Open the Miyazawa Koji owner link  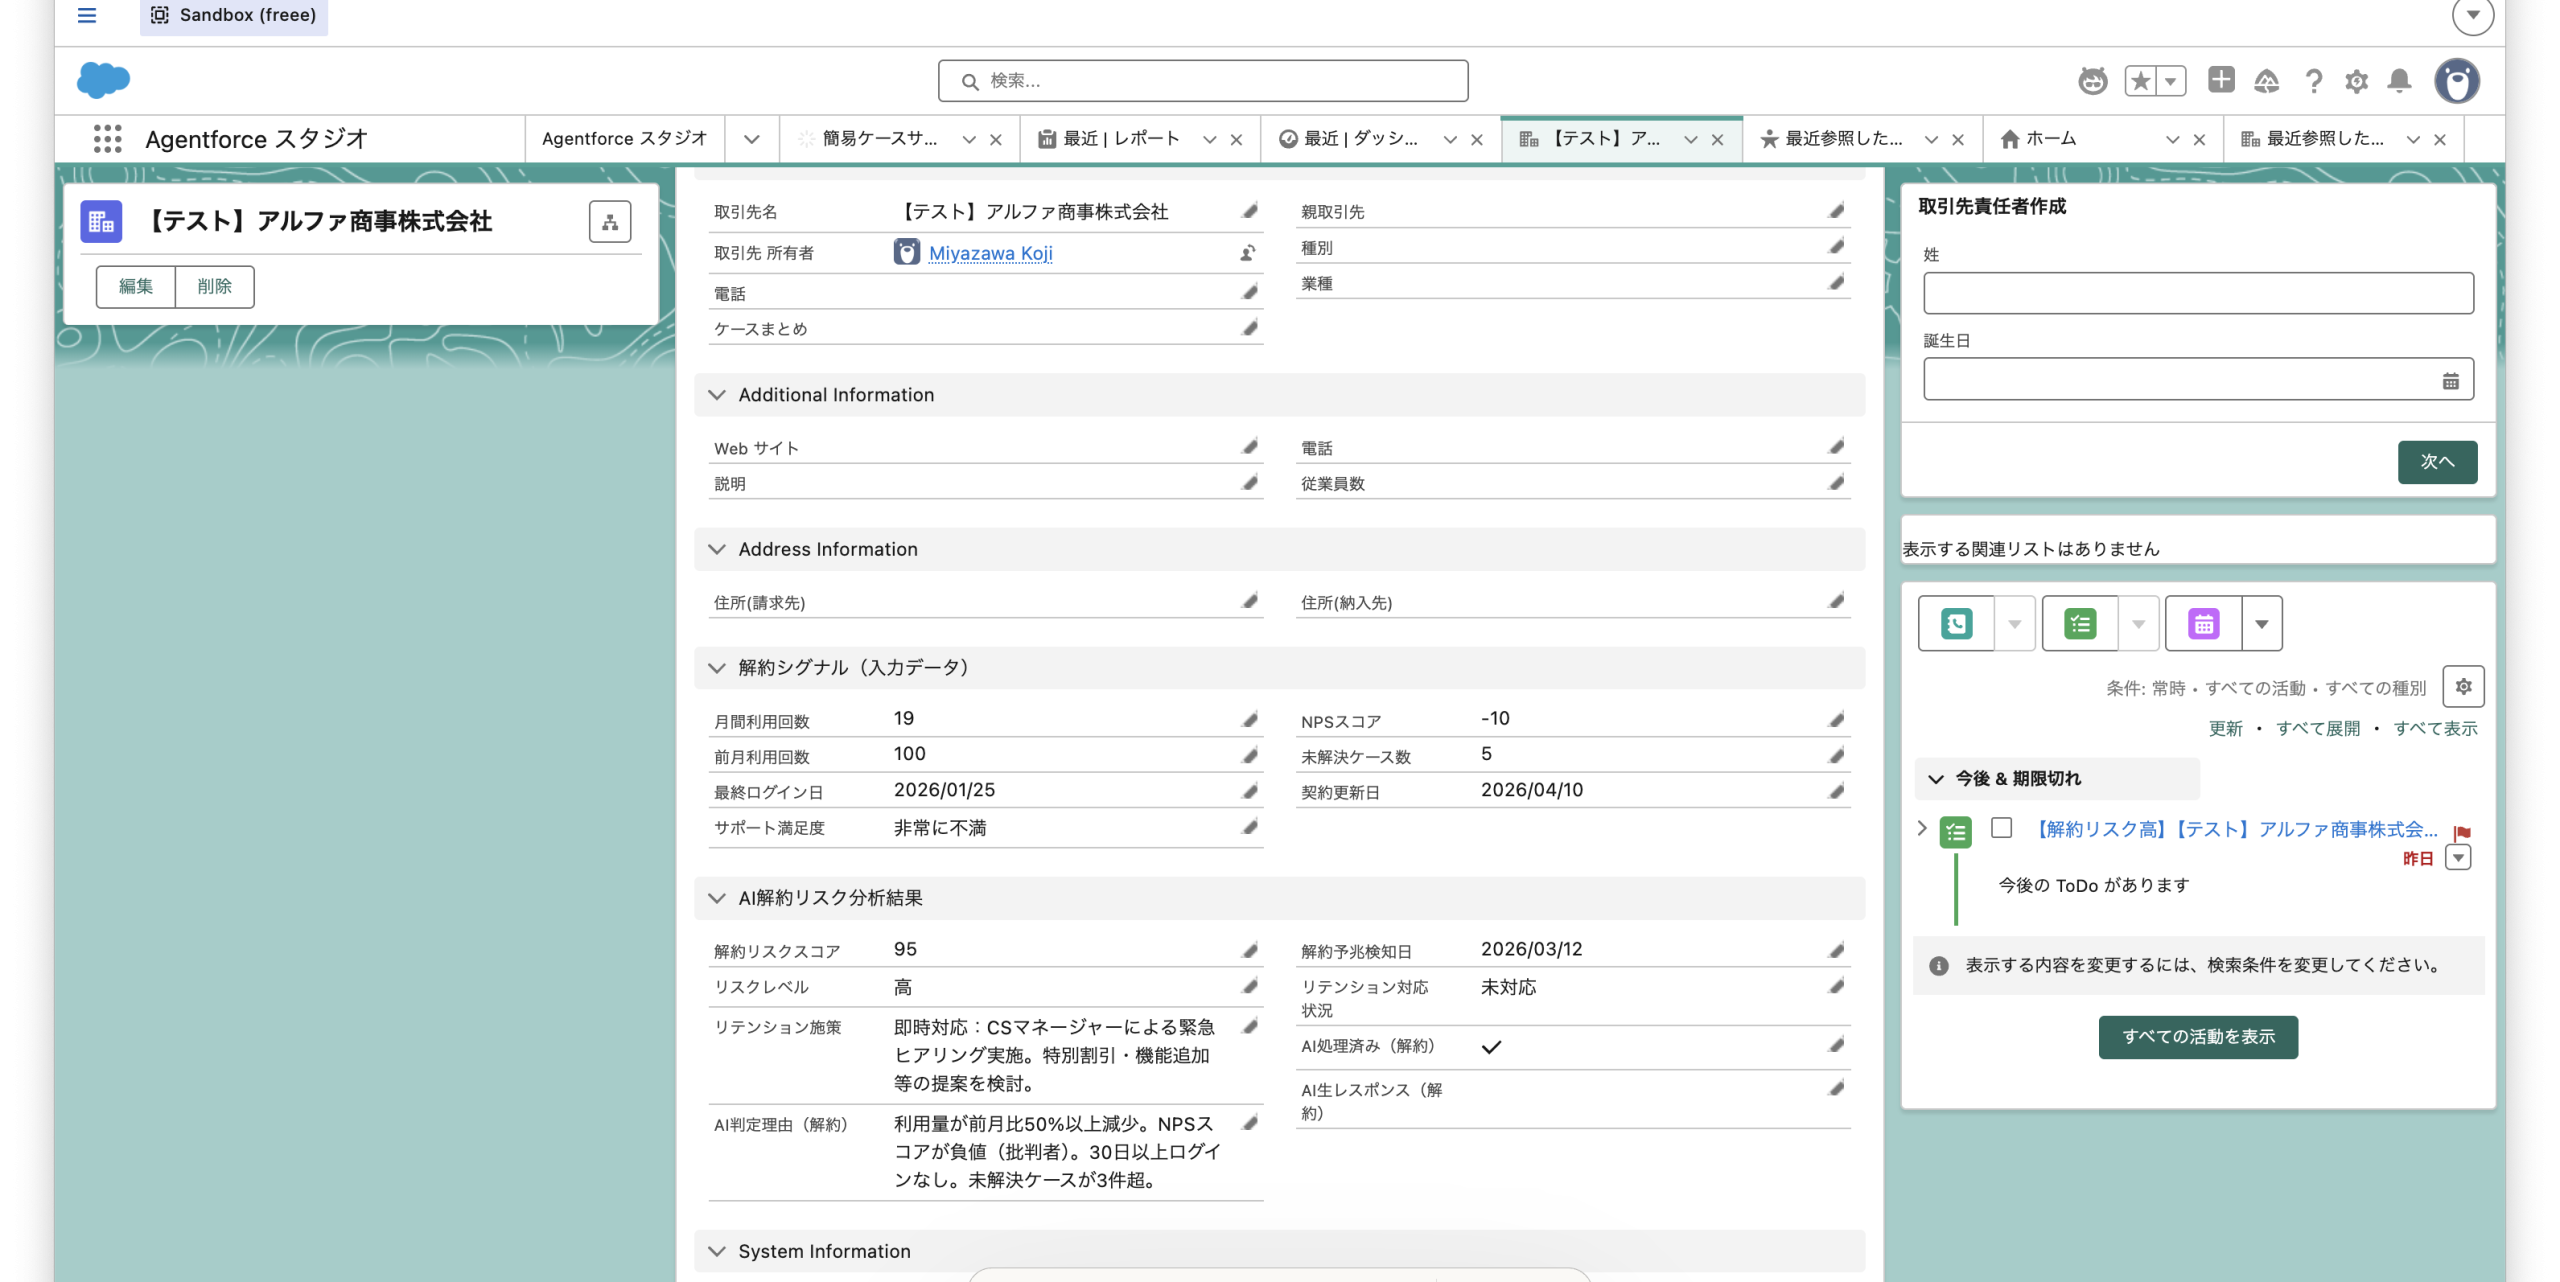[x=990, y=253]
